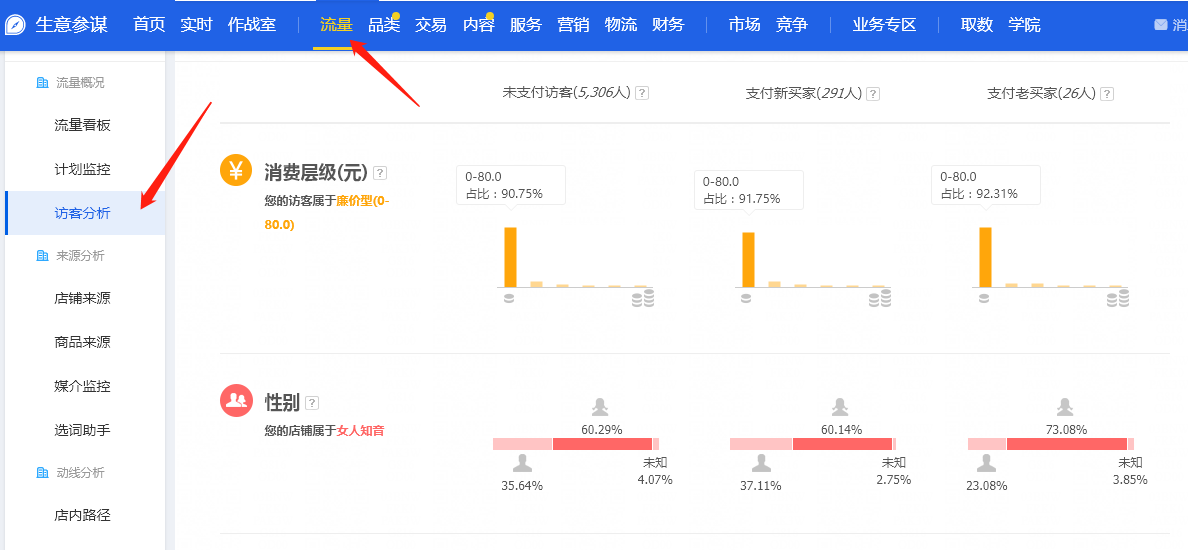Expand the 动线分析 sidebar section
Viewport: 1188px width, 550px height.
point(80,473)
